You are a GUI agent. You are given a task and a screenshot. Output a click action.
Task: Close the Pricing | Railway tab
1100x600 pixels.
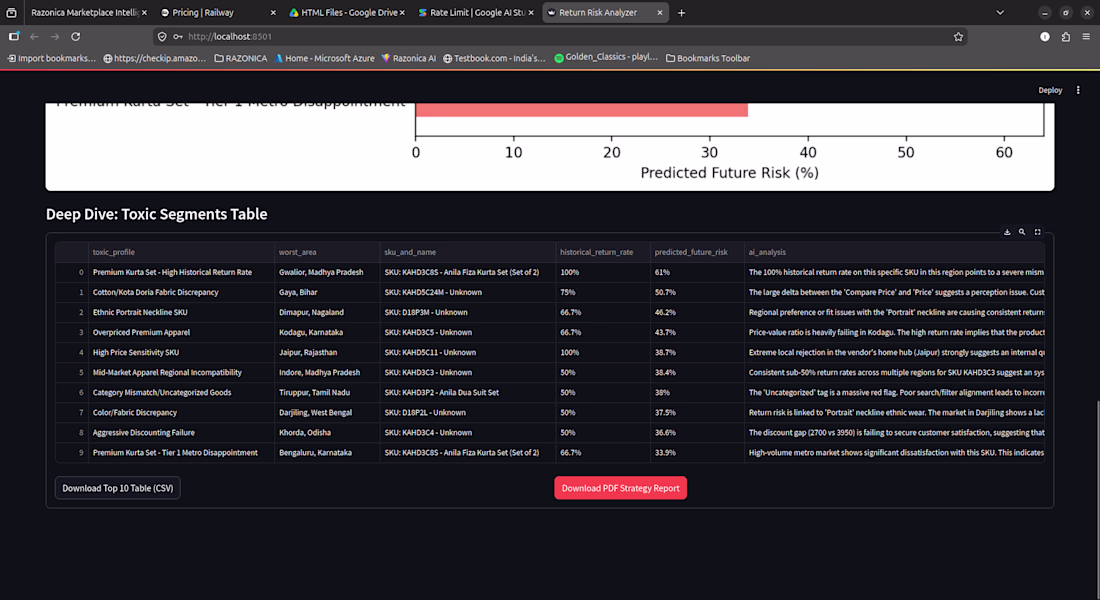click(273, 13)
